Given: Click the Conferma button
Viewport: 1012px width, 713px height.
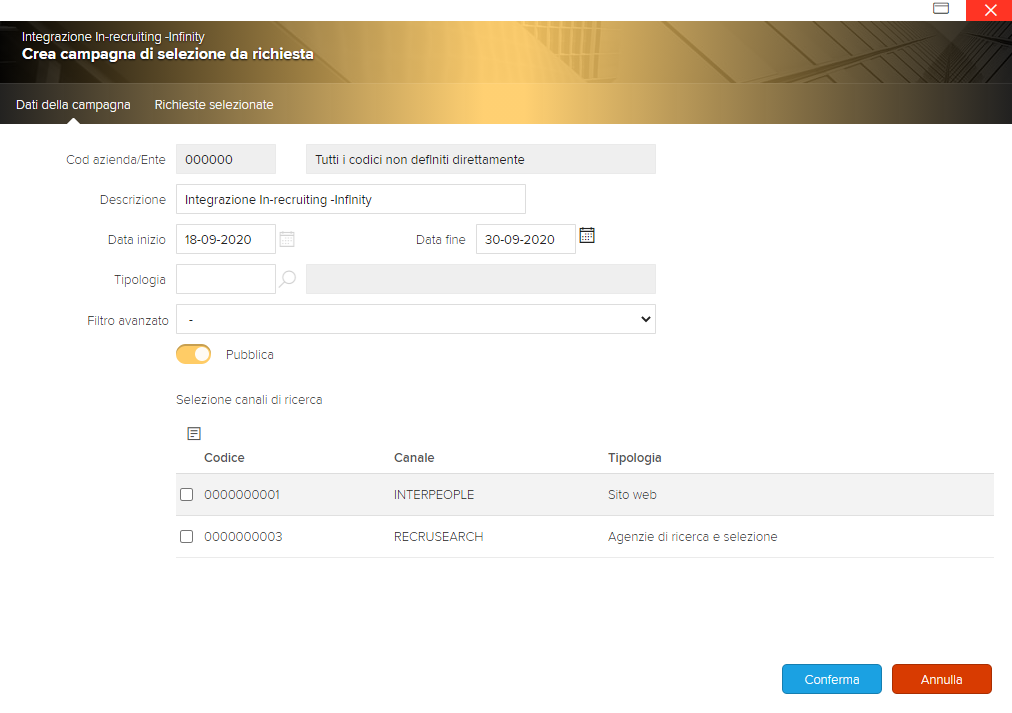Looking at the screenshot, I should [832, 679].
